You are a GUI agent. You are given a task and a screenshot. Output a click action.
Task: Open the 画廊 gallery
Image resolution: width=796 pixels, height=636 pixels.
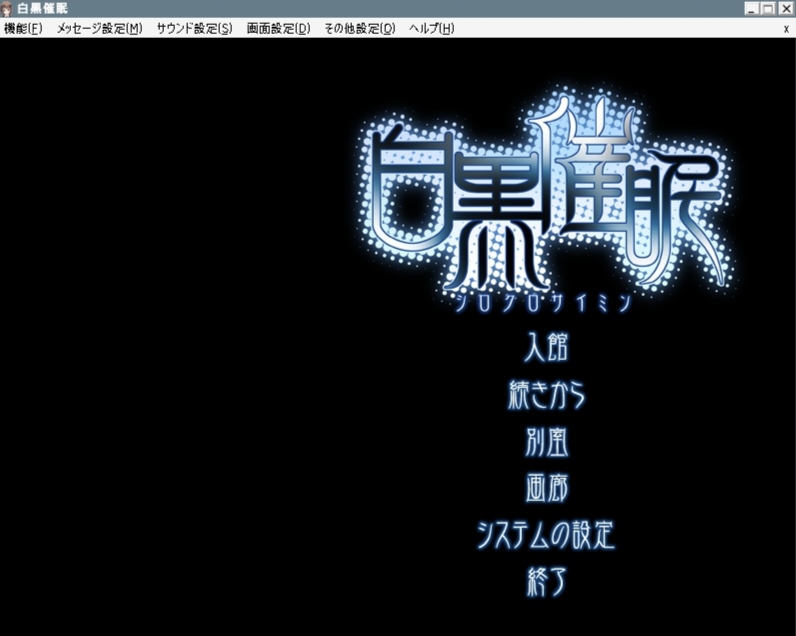point(546,488)
